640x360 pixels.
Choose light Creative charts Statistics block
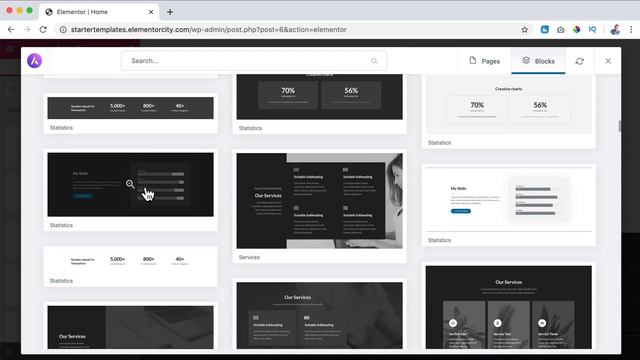click(509, 105)
